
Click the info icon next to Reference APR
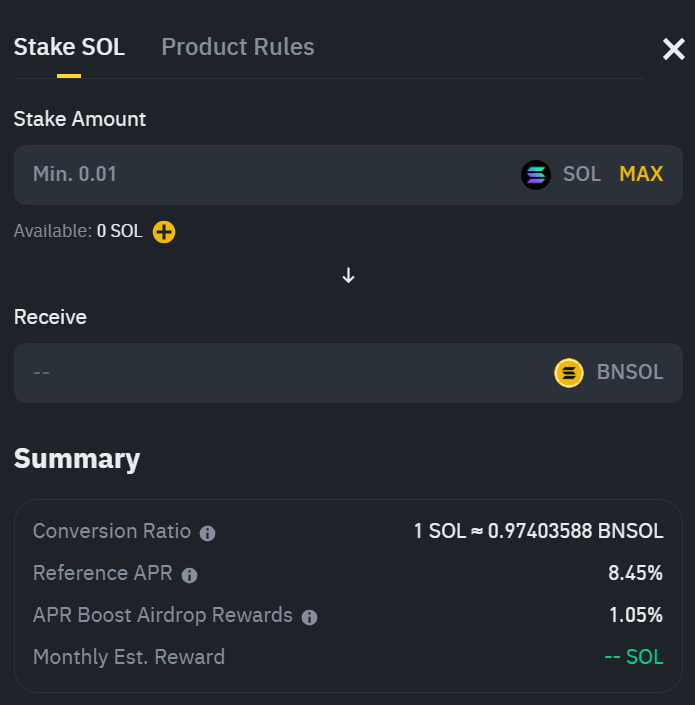coord(189,575)
